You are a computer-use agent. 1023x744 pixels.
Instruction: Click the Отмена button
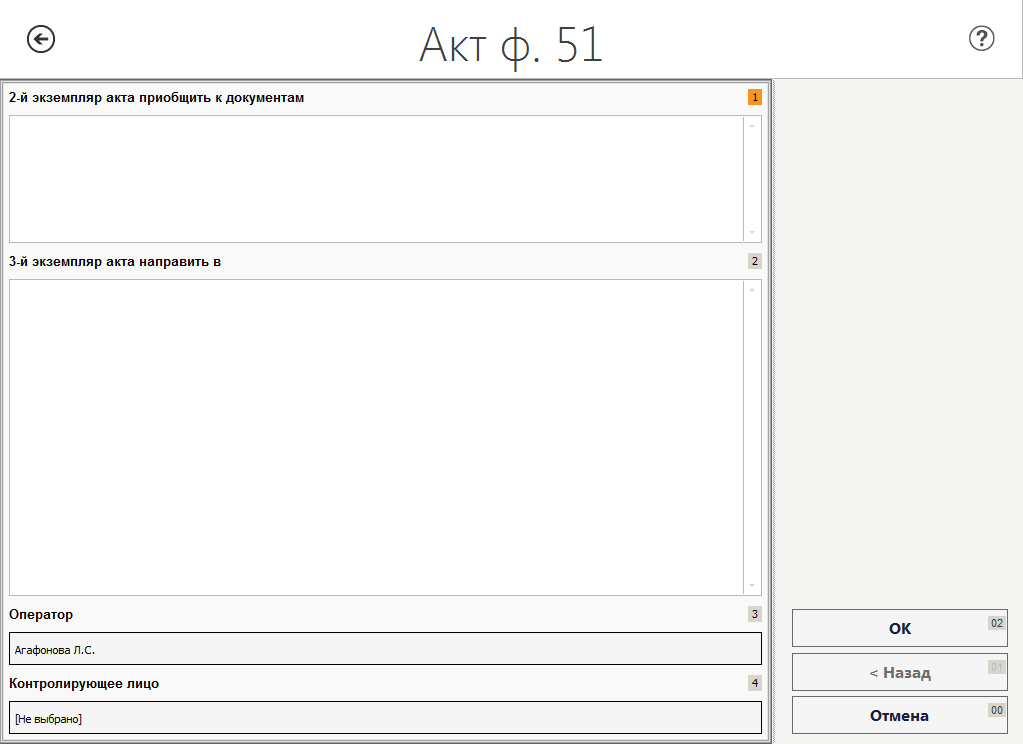[899, 715]
